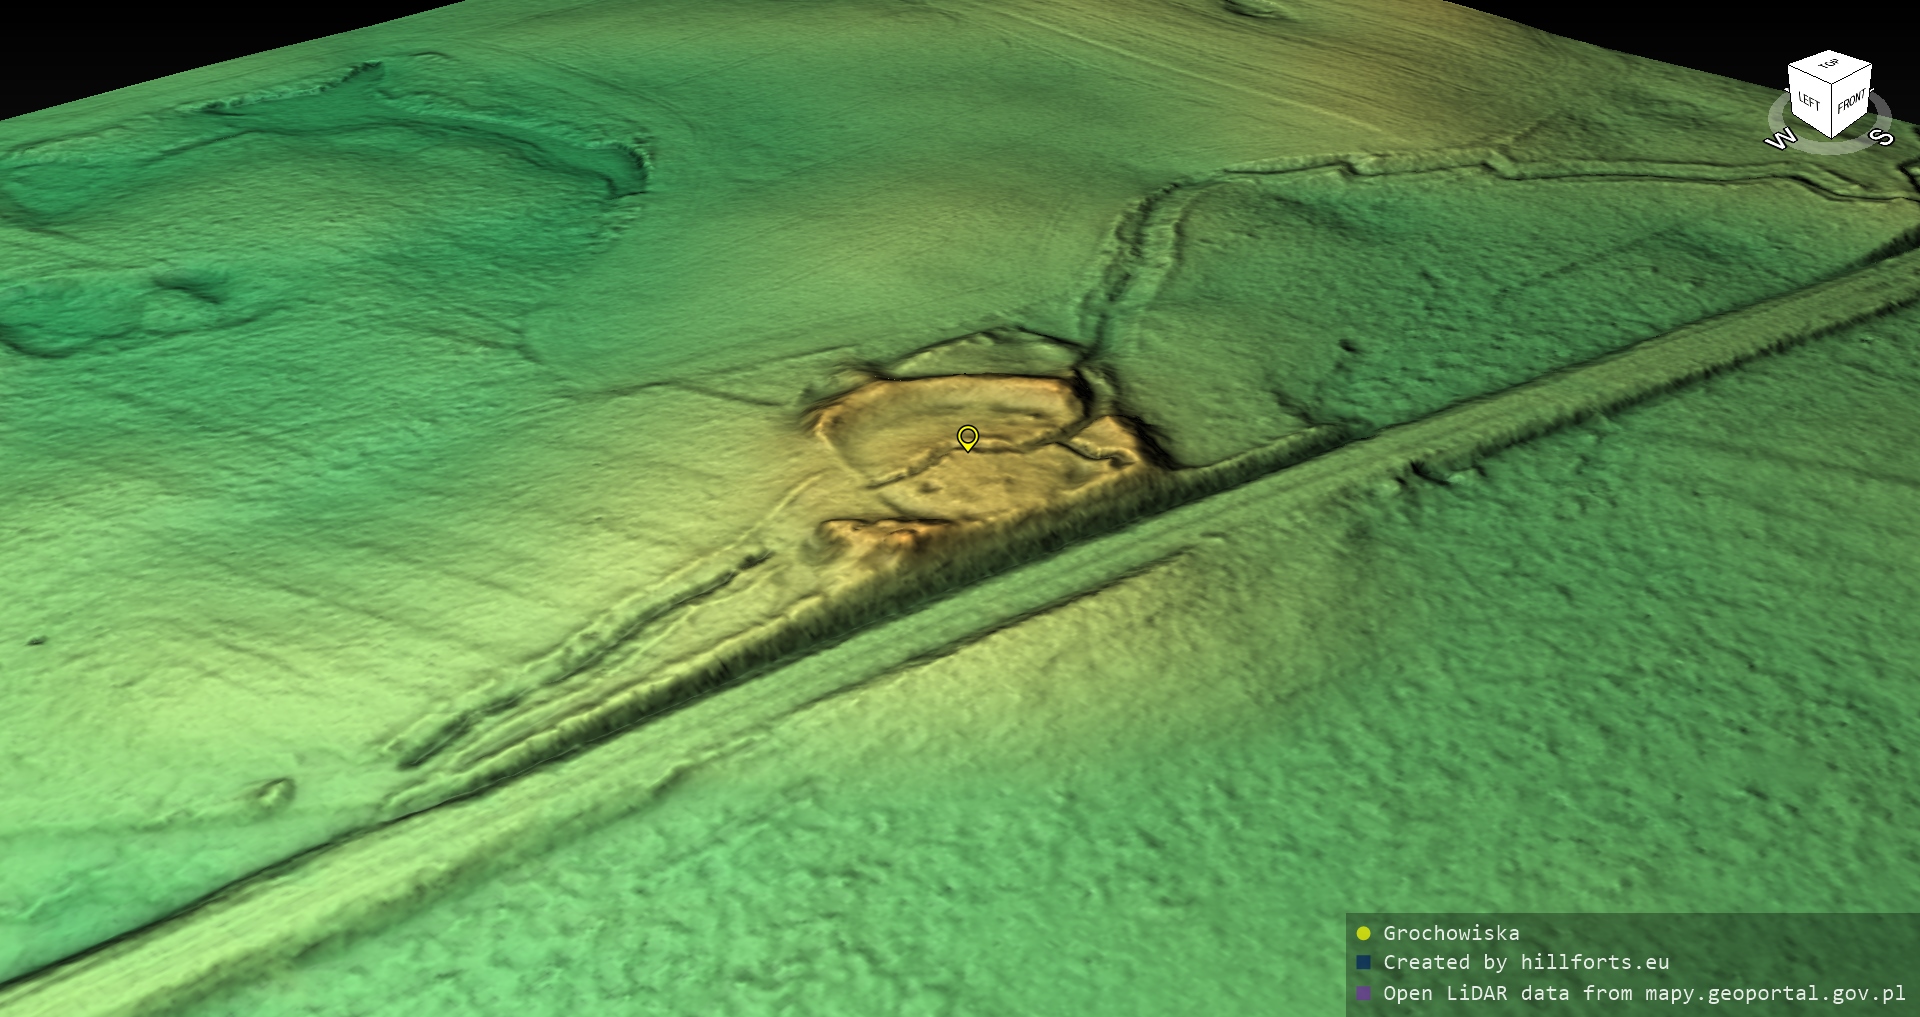
Task: Toggle the yellow Grochowiska legend dot
Action: [1363, 933]
